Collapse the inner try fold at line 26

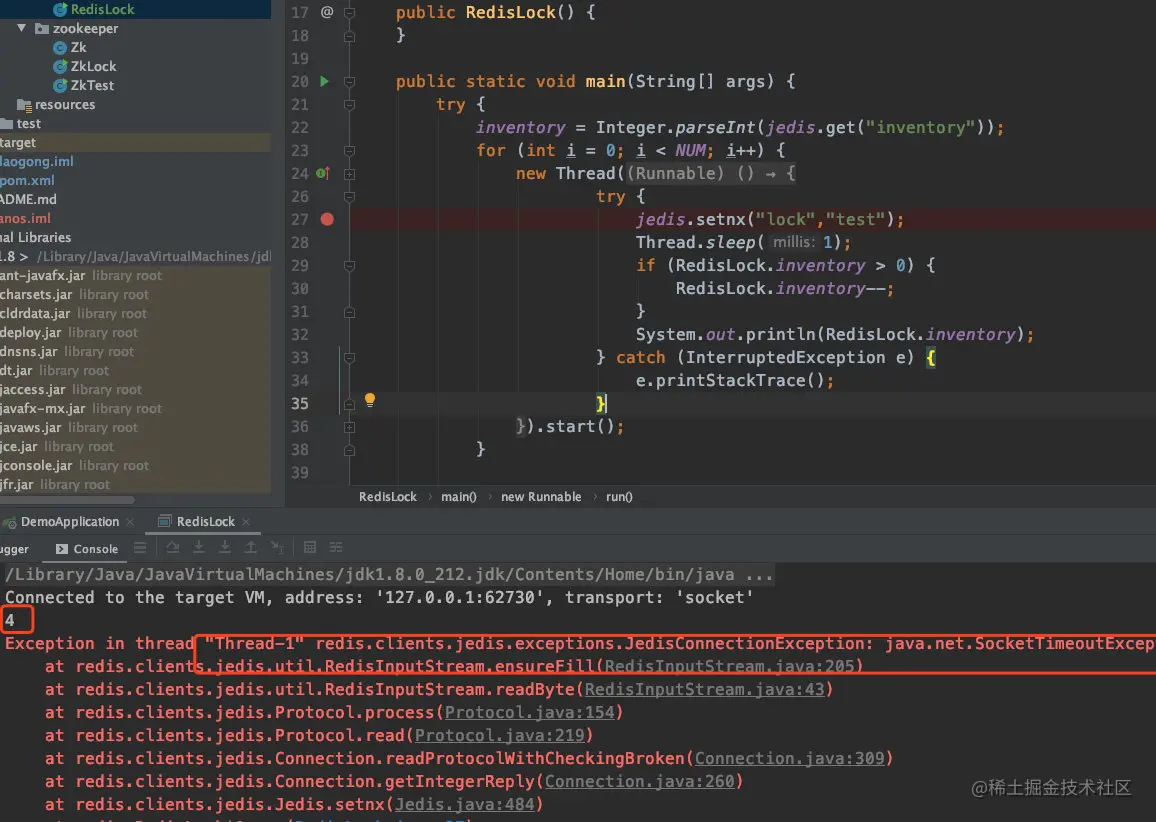349,197
